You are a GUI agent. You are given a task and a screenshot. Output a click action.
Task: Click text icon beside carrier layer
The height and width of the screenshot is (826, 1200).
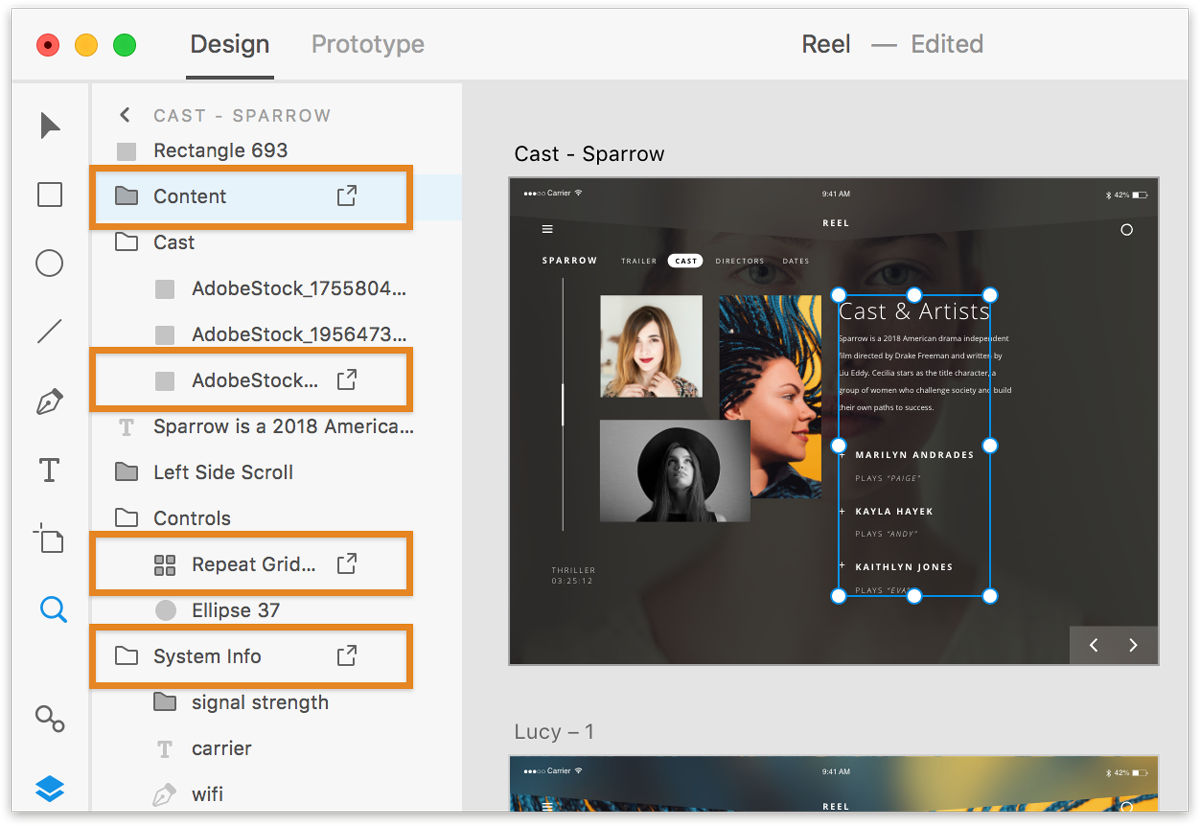pos(165,749)
